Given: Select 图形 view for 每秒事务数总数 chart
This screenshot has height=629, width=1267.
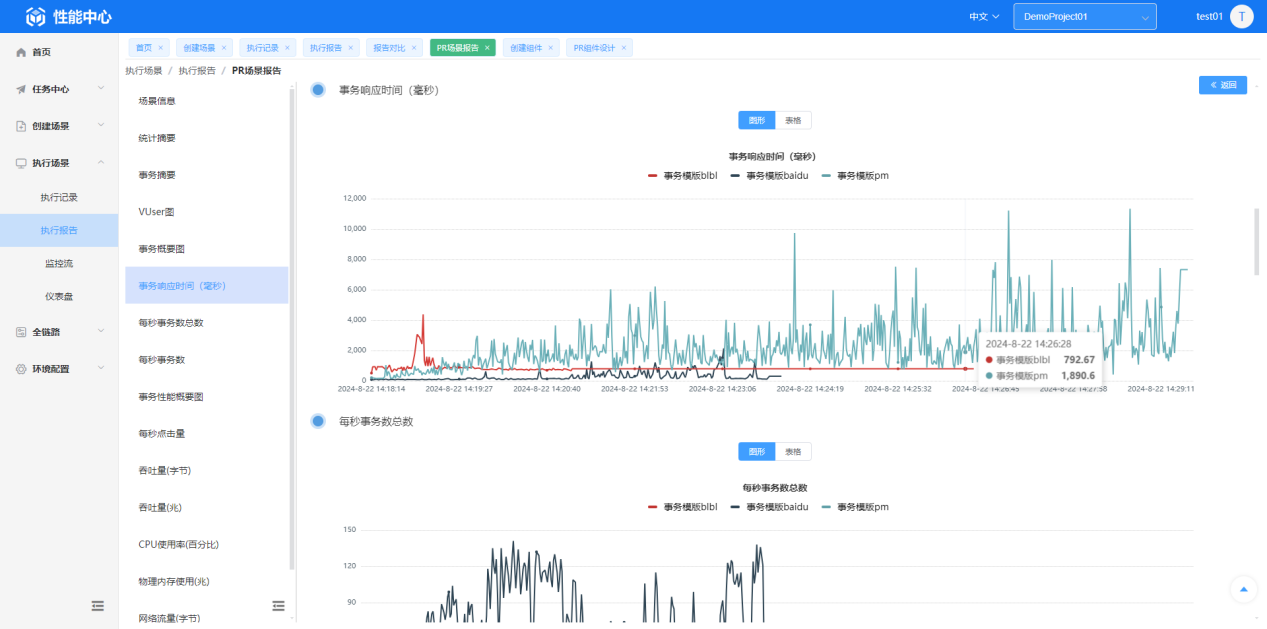Looking at the screenshot, I should point(756,452).
